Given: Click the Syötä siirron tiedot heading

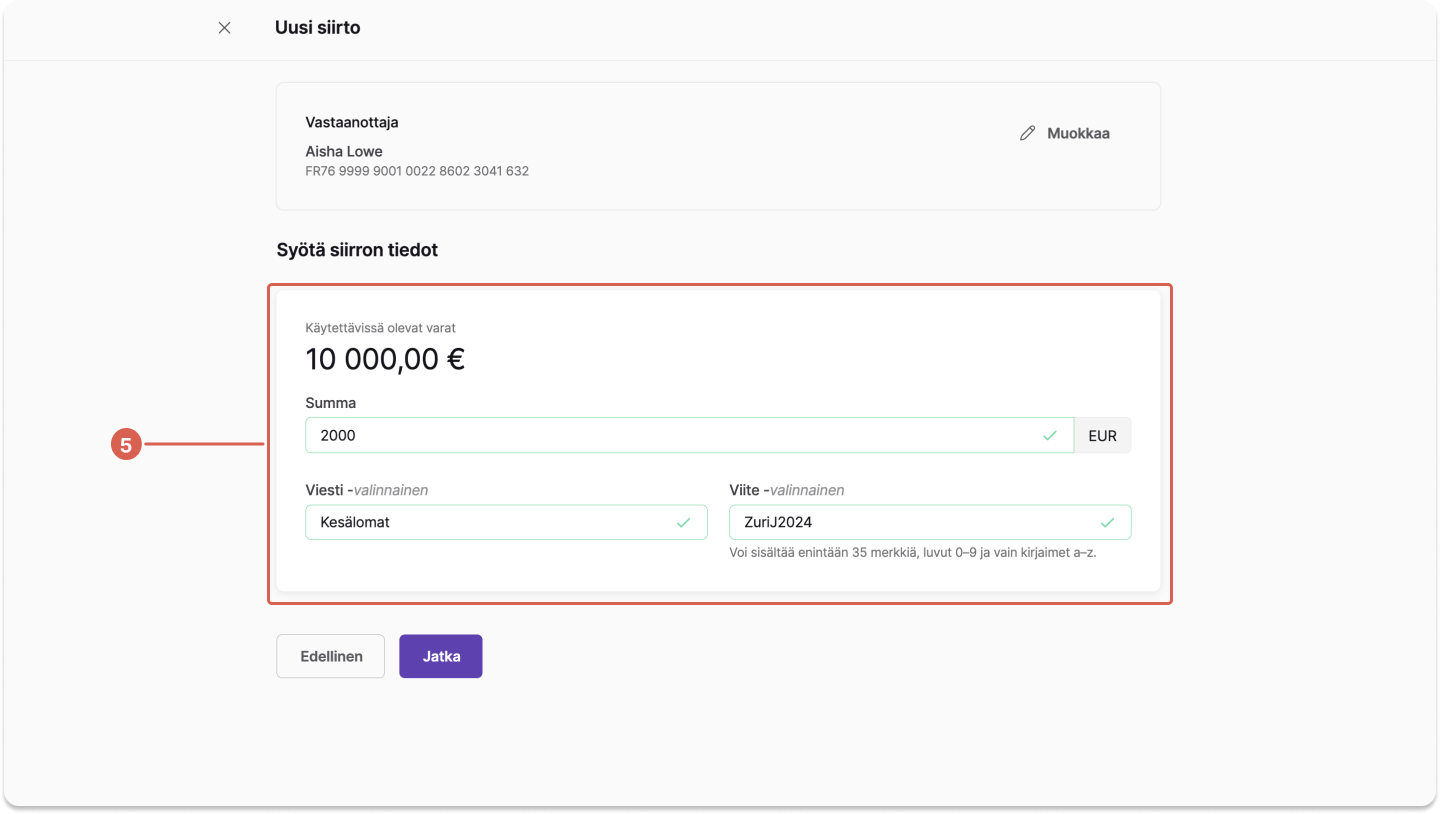Looking at the screenshot, I should tap(357, 250).
